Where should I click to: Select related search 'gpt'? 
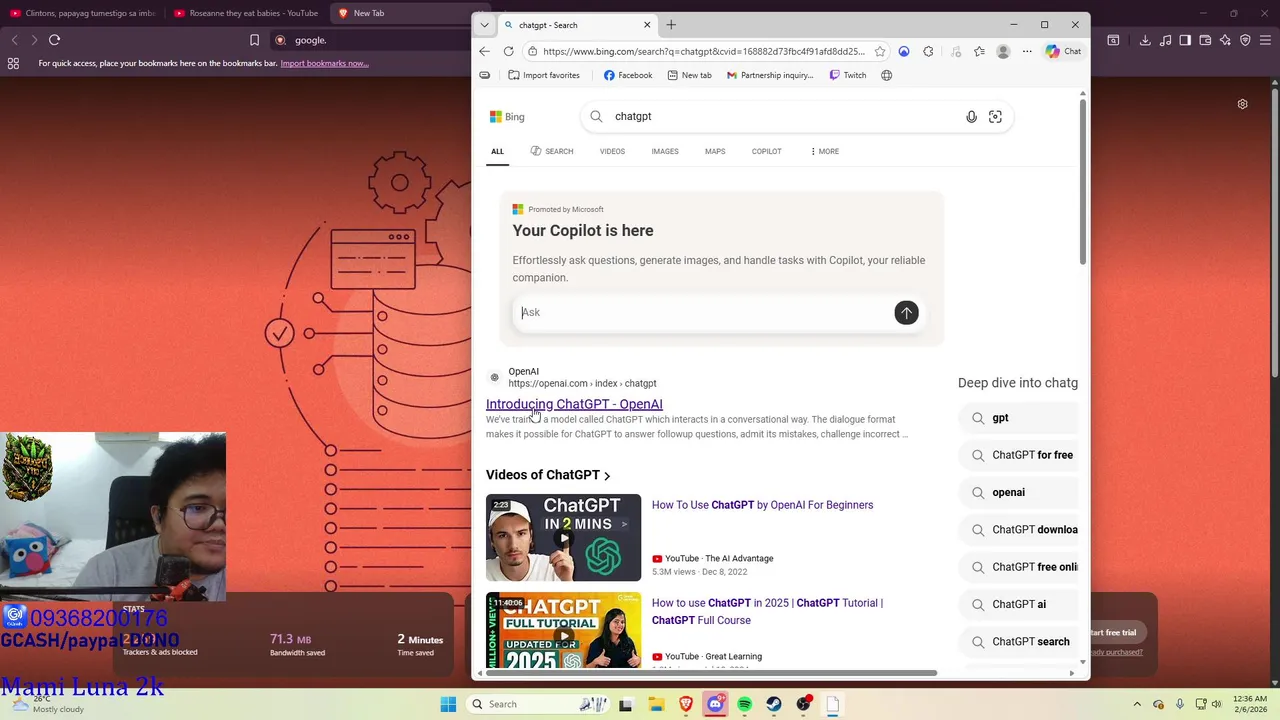1018,418
